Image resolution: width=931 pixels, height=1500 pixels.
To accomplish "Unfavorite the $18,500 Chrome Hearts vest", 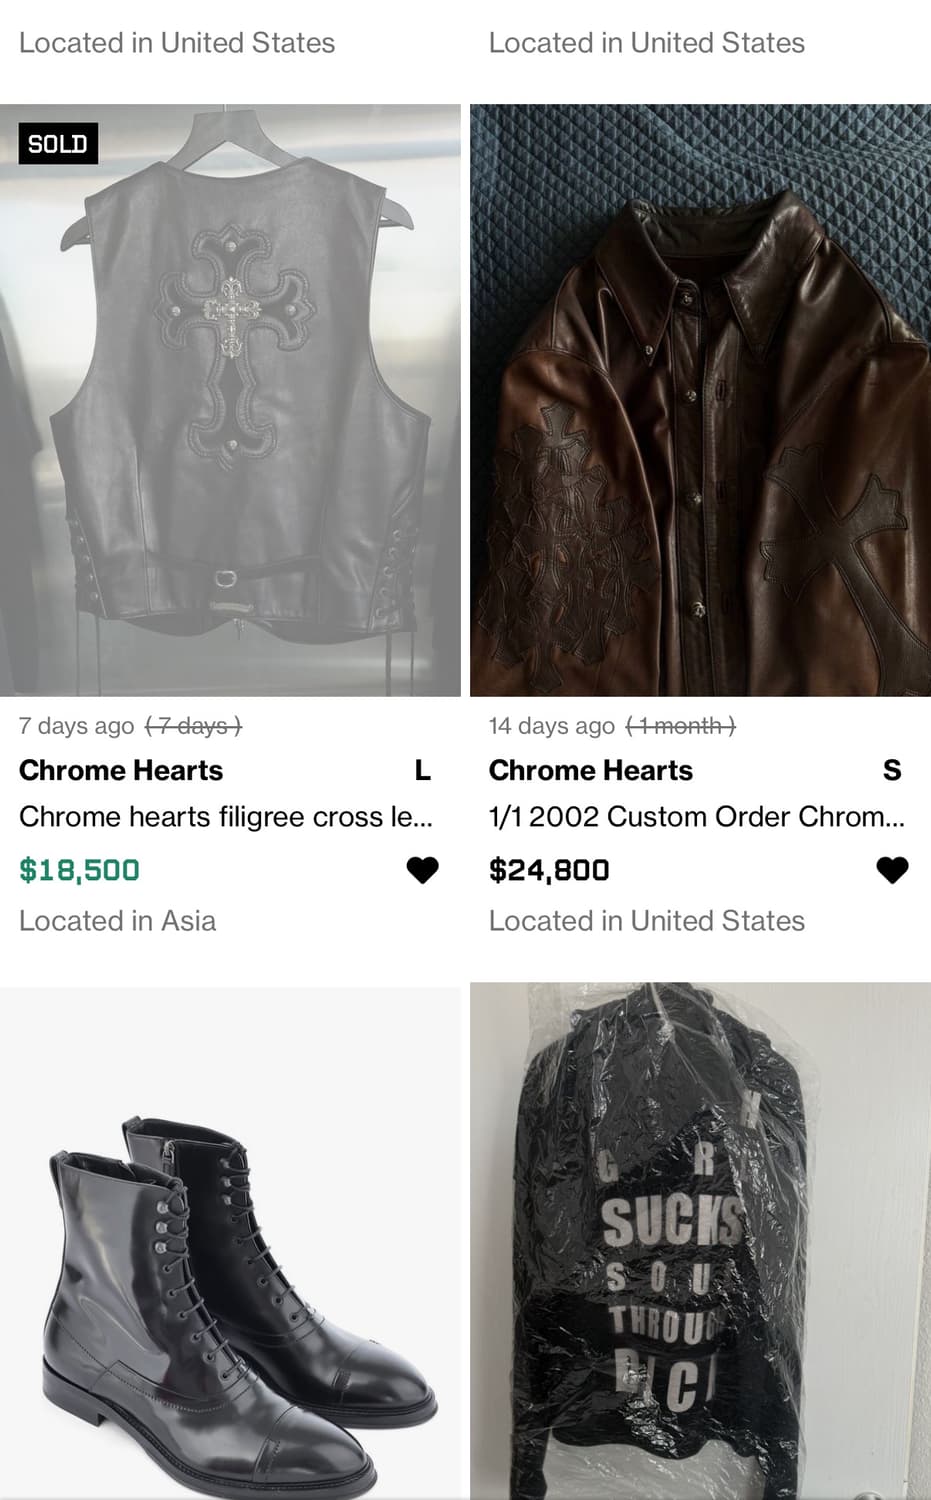I will click(x=422, y=870).
